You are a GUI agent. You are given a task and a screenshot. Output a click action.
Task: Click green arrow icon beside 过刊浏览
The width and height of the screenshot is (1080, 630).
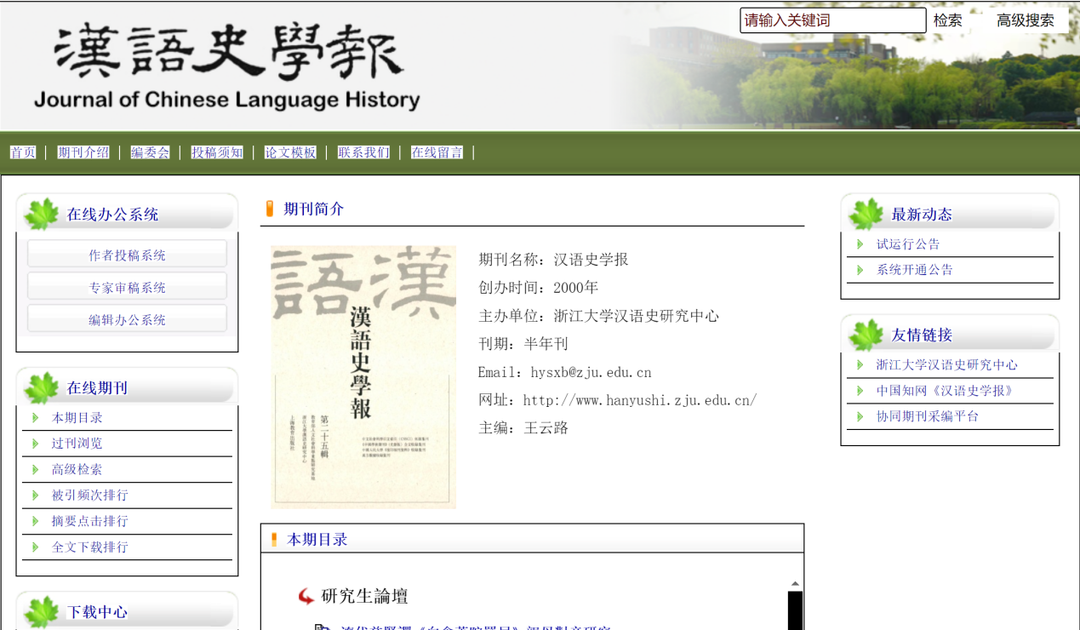pyautogui.click(x=35, y=443)
